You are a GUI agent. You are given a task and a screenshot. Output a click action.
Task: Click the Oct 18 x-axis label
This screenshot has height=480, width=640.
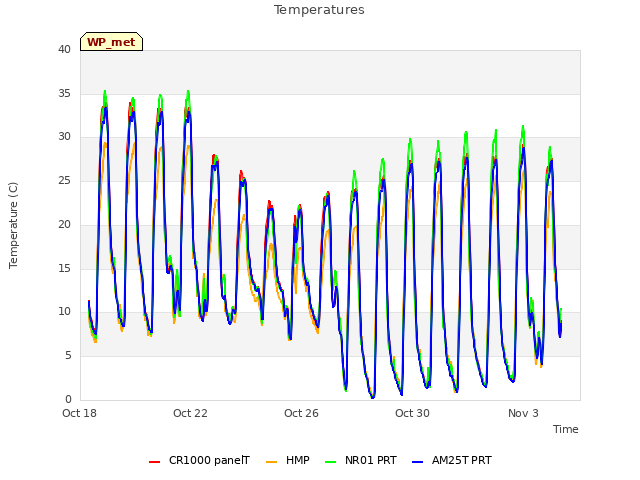tap(80, 413)
